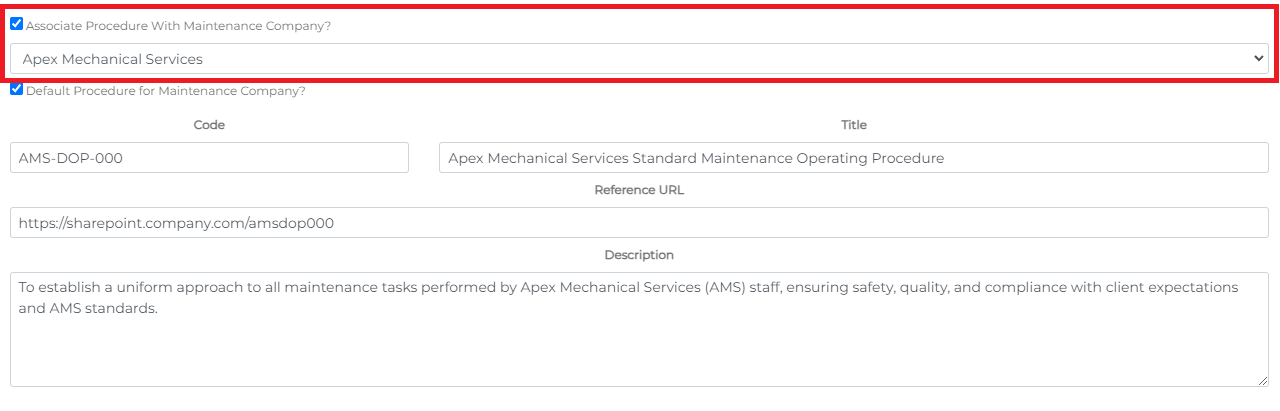Place cursor after 'and AMS standards.' in Description
Image resolution: width=1280 pixels, height=411 pixels.
point(161,309)
